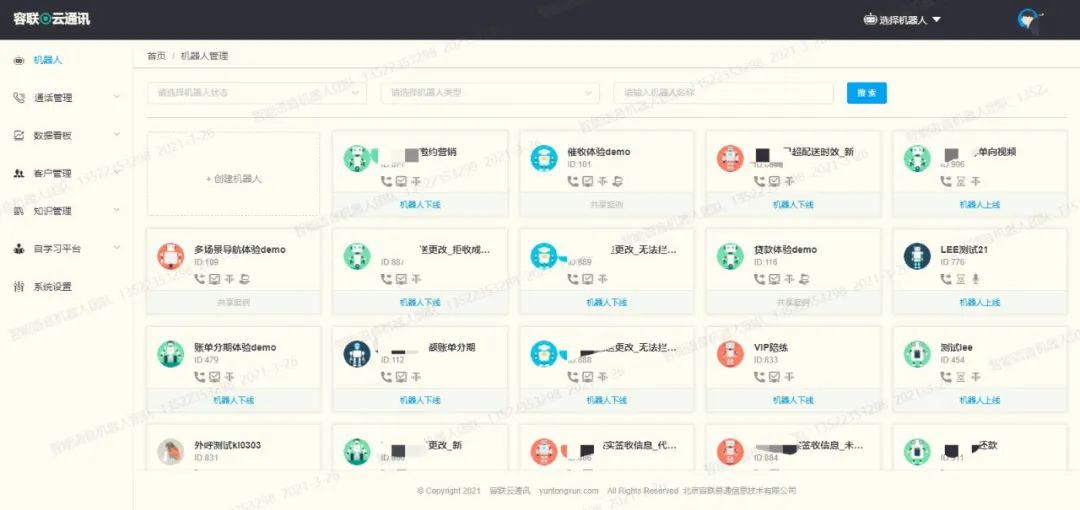This screenshot has height=510, width=1080.
Task: Open the 请选择机器人类型 dropdown
Action: point(490,92)
